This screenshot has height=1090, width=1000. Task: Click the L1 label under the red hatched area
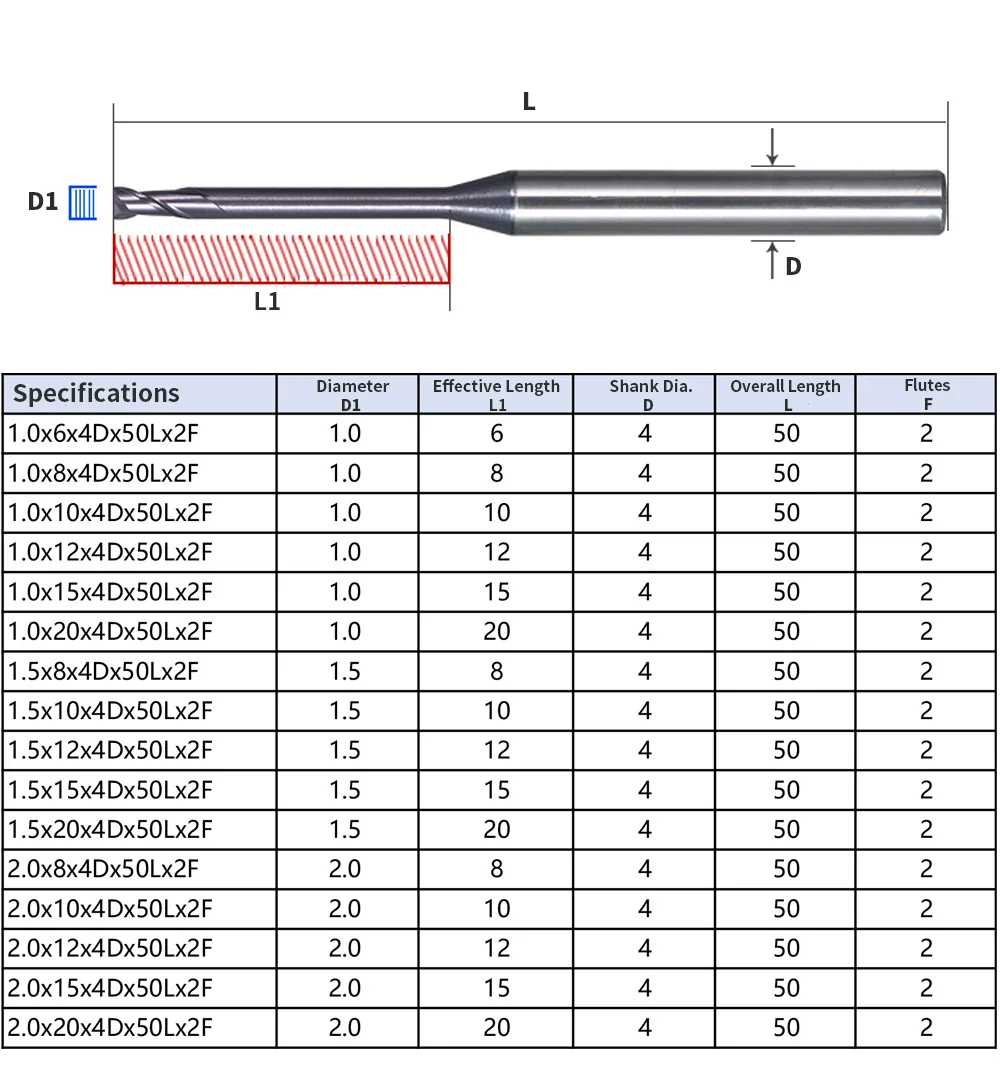click(267, 302)
